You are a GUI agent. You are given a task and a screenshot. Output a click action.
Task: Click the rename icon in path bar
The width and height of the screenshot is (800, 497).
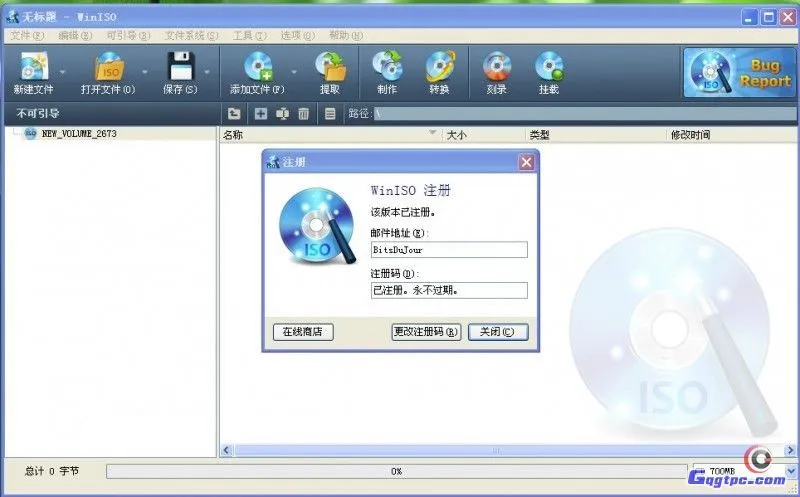(282, 113)
